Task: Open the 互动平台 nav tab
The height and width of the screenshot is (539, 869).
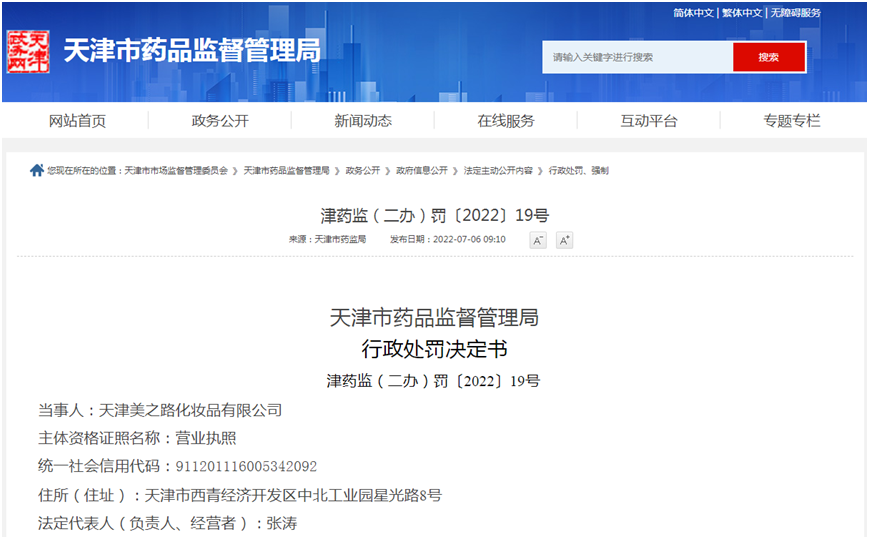Action: (x=649, y=121)
